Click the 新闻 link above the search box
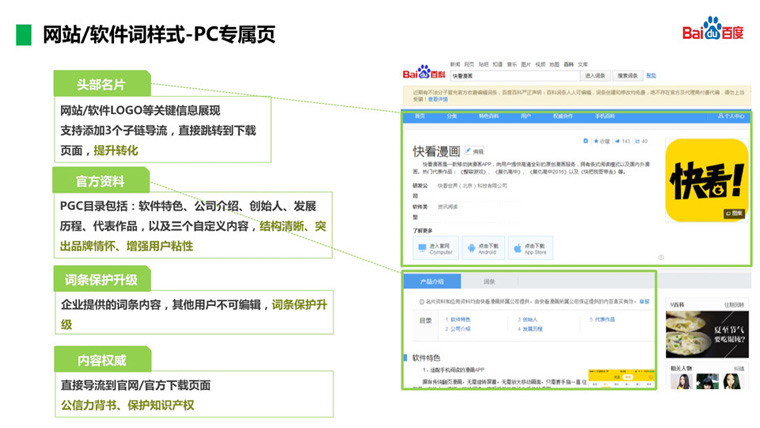 455,64
